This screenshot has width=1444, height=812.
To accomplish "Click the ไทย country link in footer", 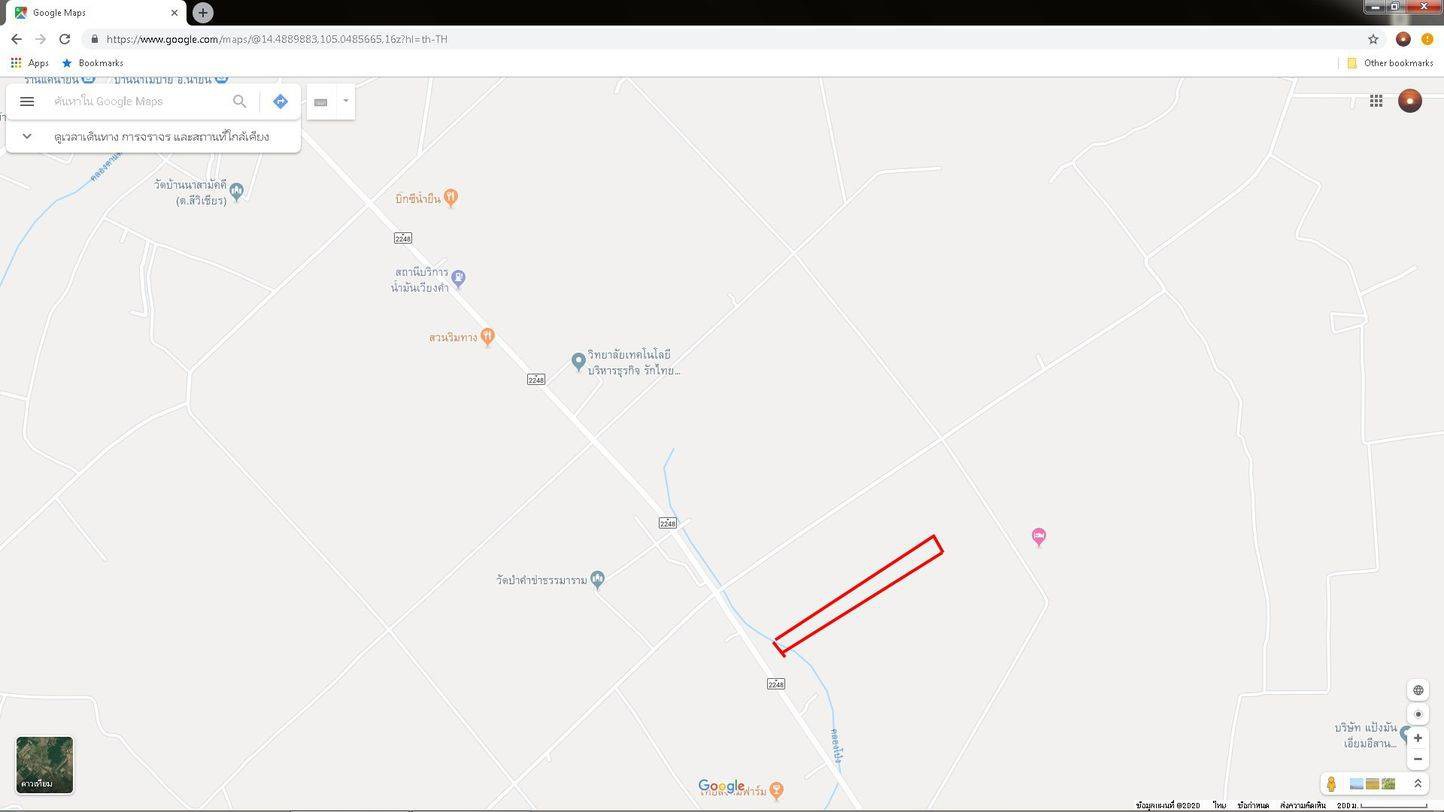I will tap(1219, 805).
